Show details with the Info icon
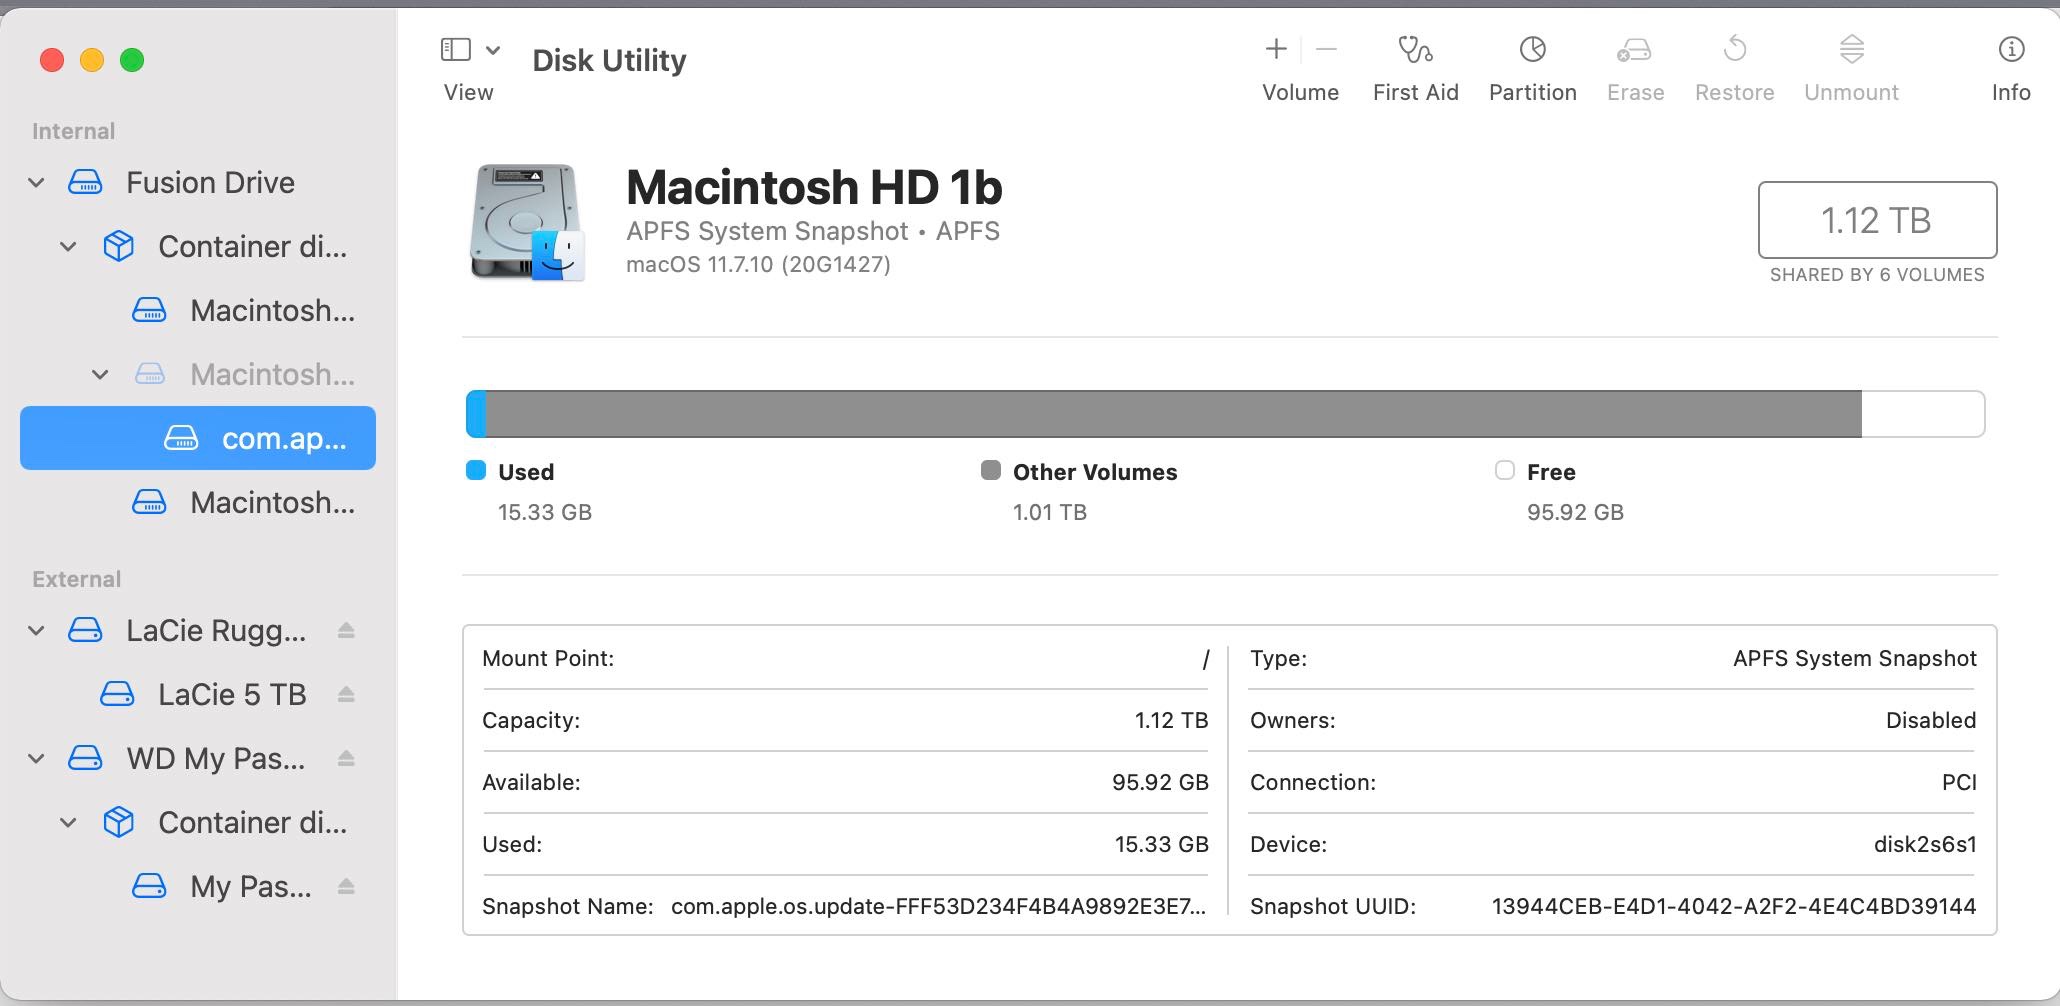Screen dimensions: 2060x1006 tap(2011, 49)
